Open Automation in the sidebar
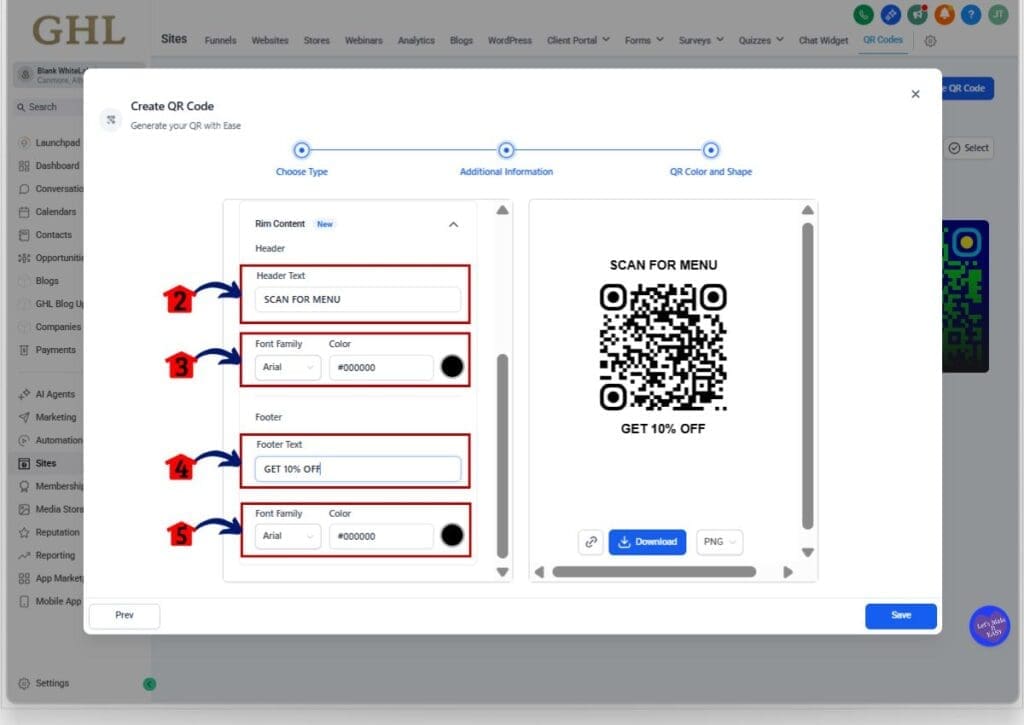Viewport: 1024px width, 725px height. [x=51, y=440]
